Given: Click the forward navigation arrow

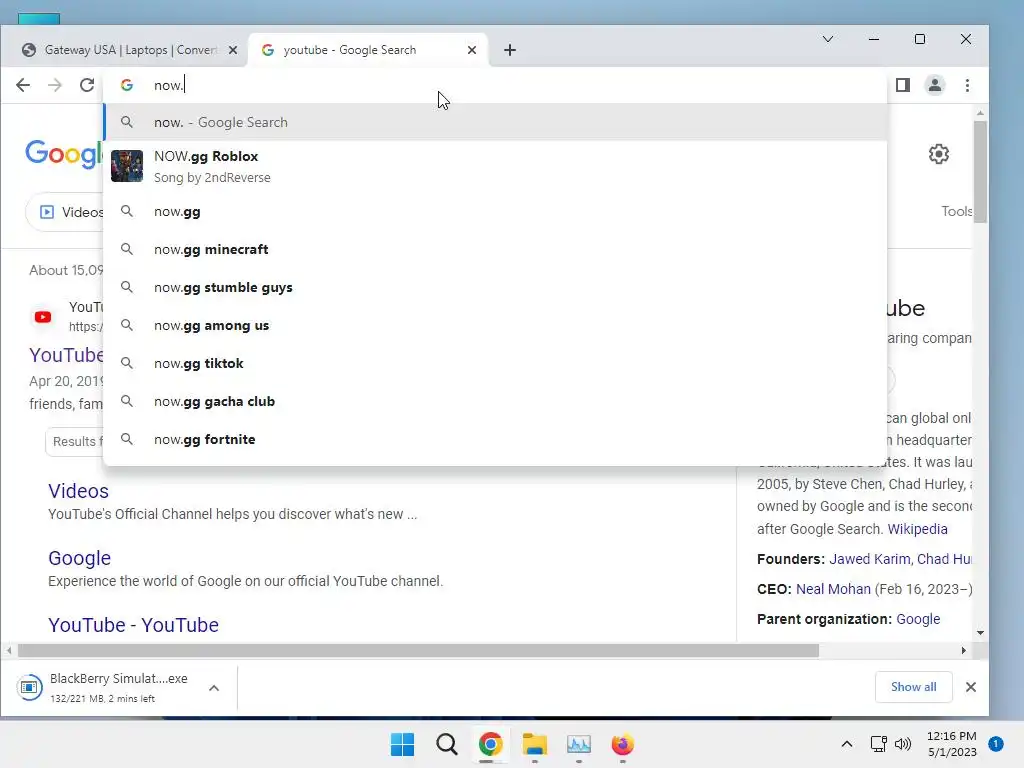Looking at the screenshot, I should click(55, 85).
